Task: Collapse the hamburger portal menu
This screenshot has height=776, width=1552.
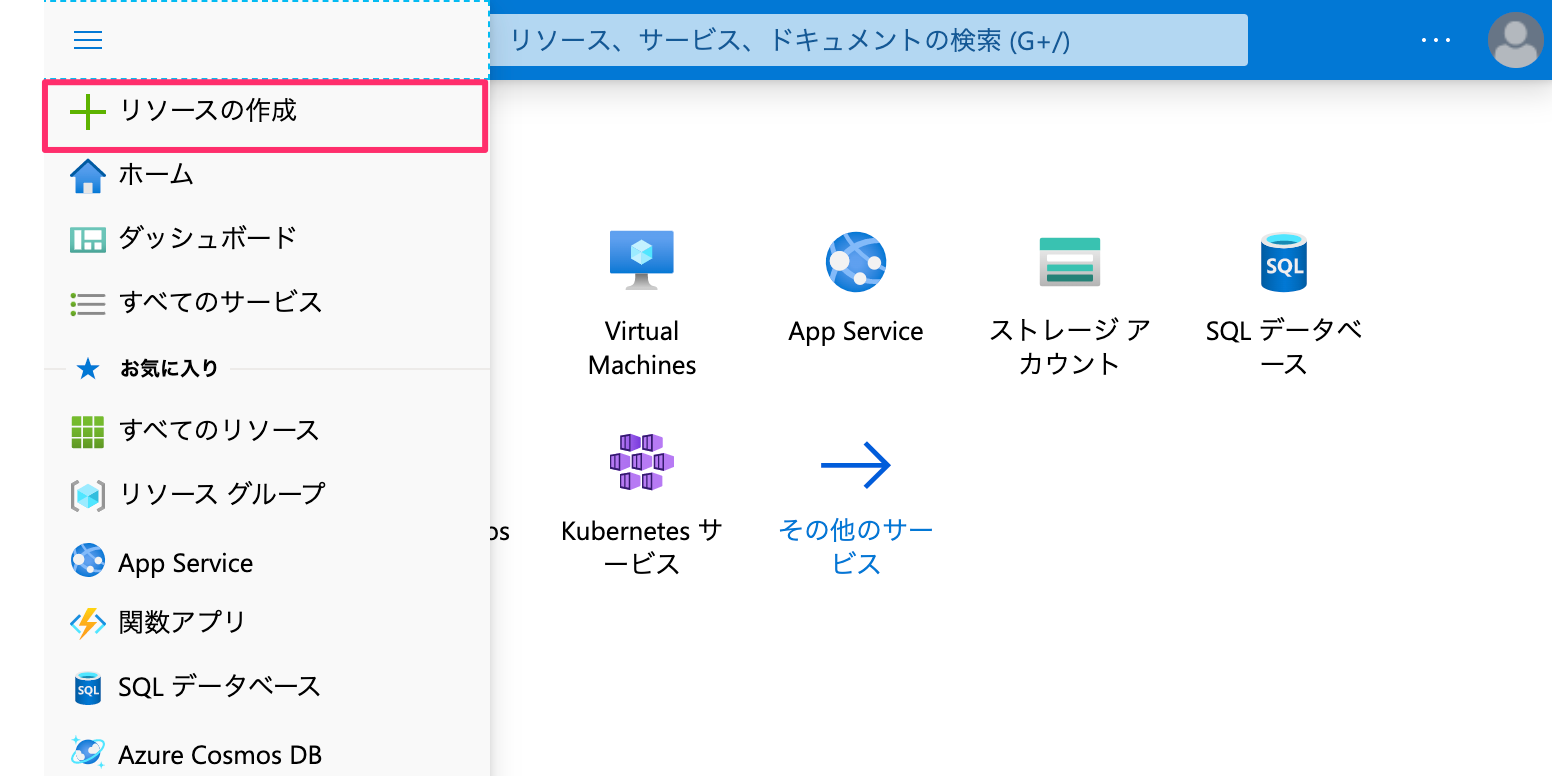Action: tap(88, 40)
